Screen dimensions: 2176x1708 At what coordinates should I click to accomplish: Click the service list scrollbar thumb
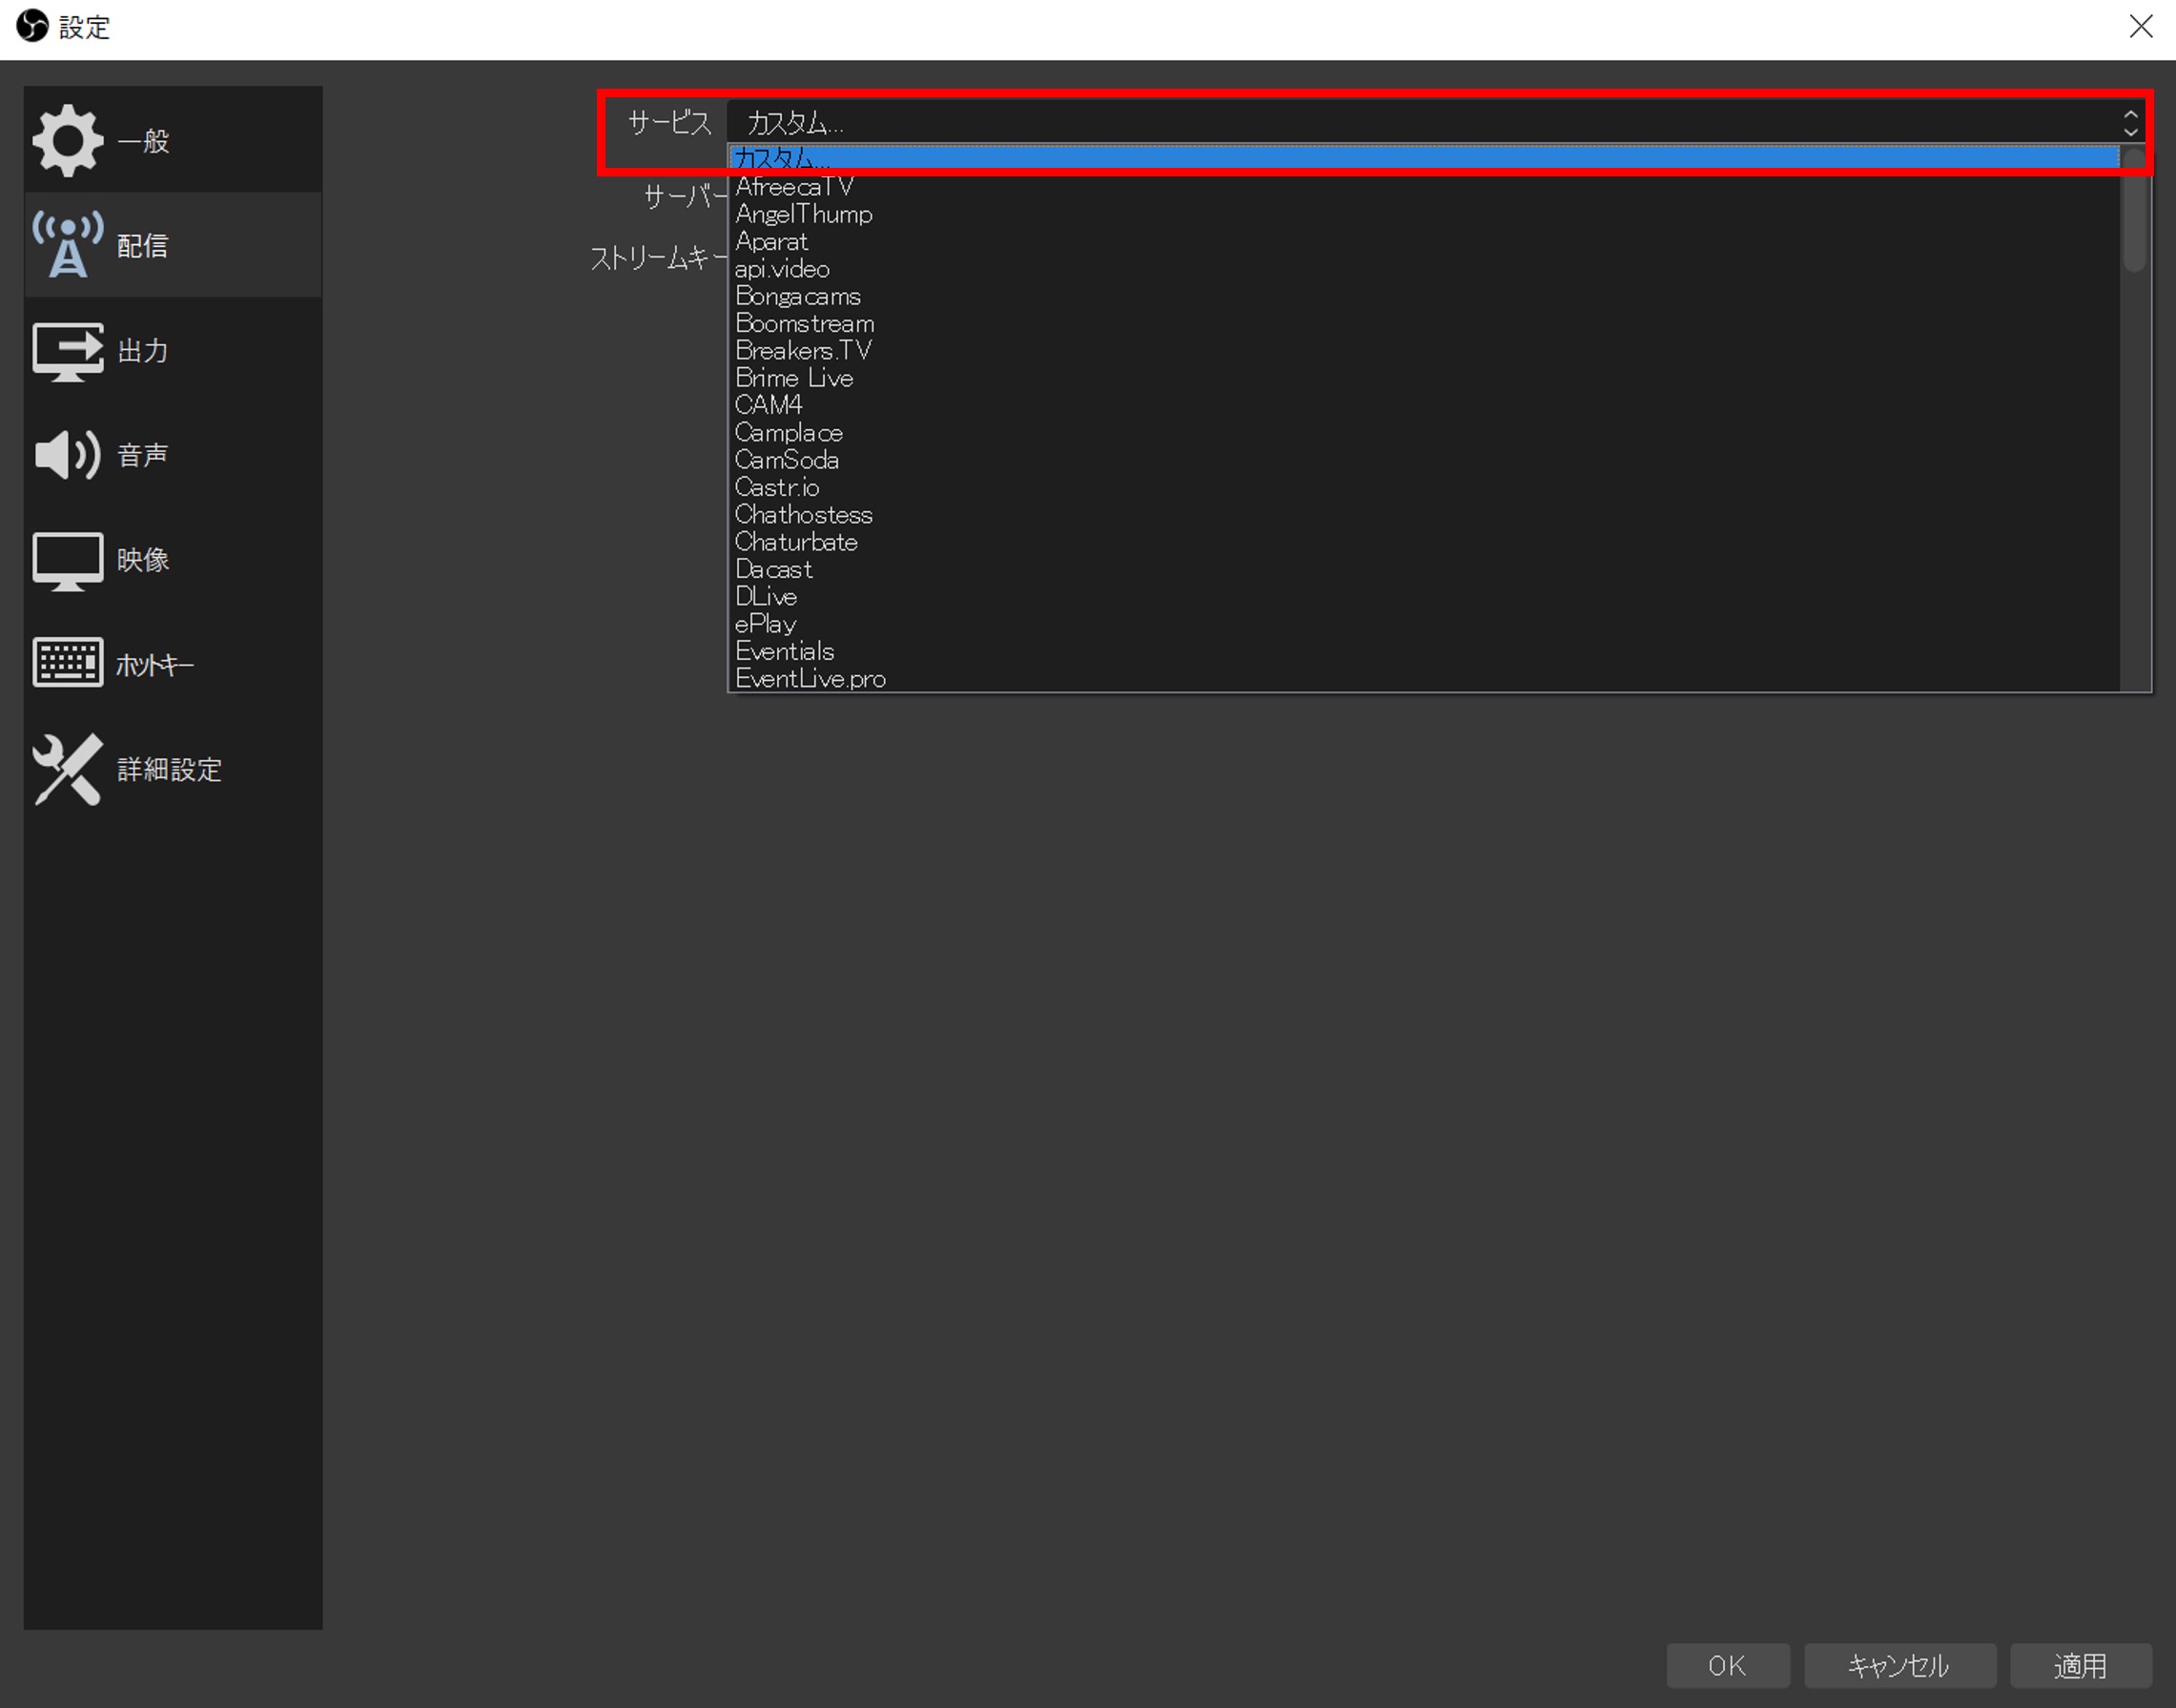(2134, 210)
